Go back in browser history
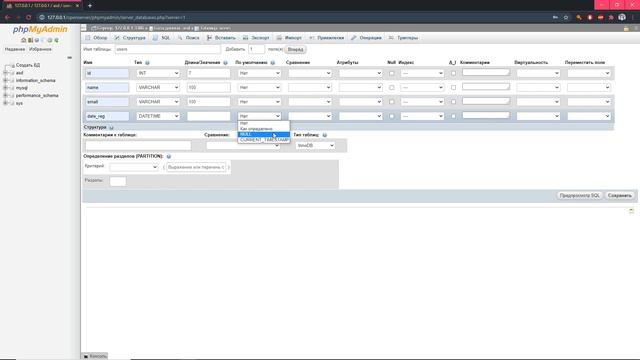The width and height of the screenshot is (640, 360). point(7,17)
